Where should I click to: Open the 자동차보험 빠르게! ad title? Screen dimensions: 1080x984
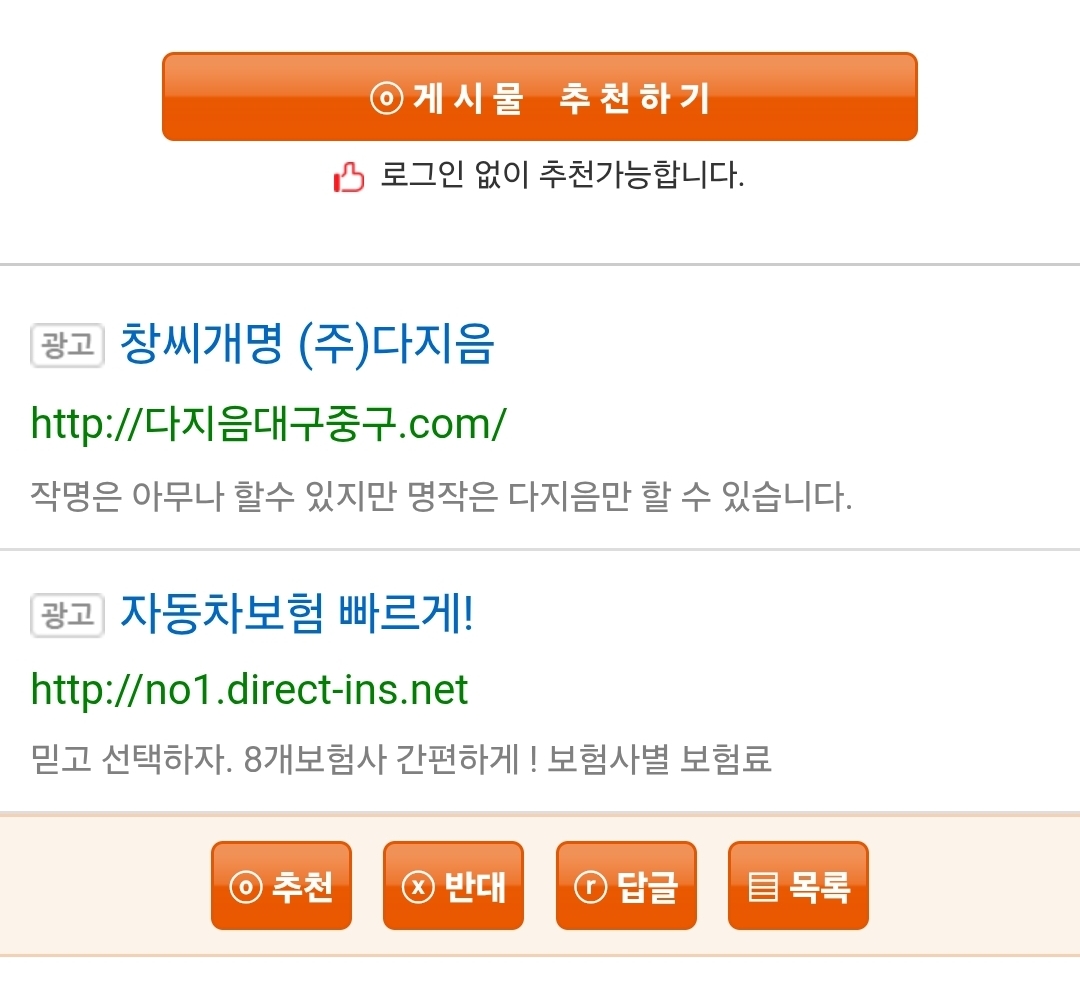click(296, 613)
